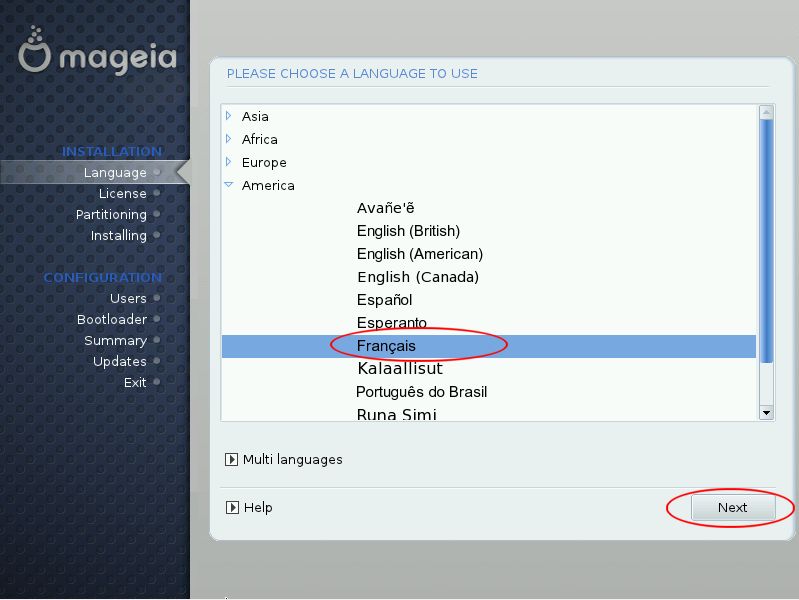Image resolution: width=799 pixels, height=600 pixels.
Task: Click the Installing step in sidebar
Action: (119, 236)
